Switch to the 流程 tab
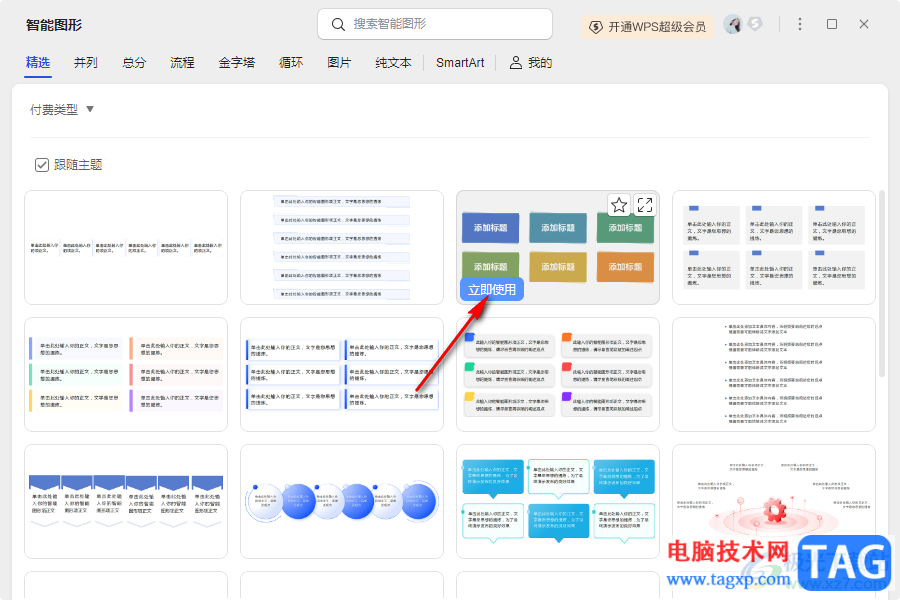The image size is (900, 600). click(182, 63)
